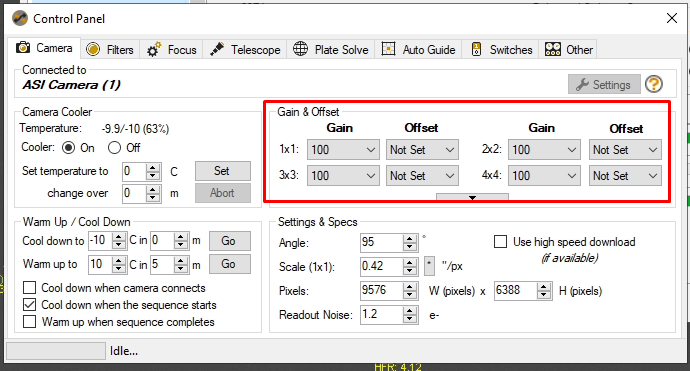The height and width of the screenshot is (371, 690).
Task: Click the Auto Guide crosshair icon
Action: [388, 49]
